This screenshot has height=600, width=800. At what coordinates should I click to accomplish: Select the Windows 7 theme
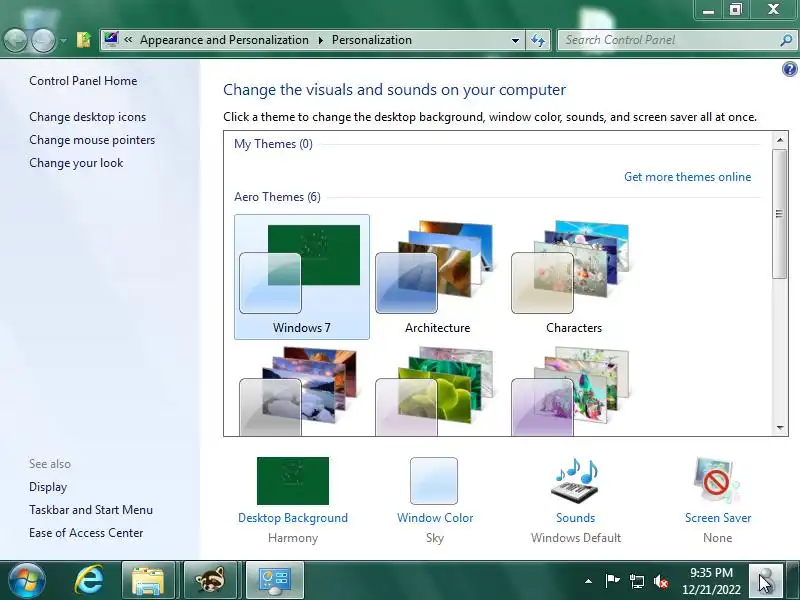point(302,277)
